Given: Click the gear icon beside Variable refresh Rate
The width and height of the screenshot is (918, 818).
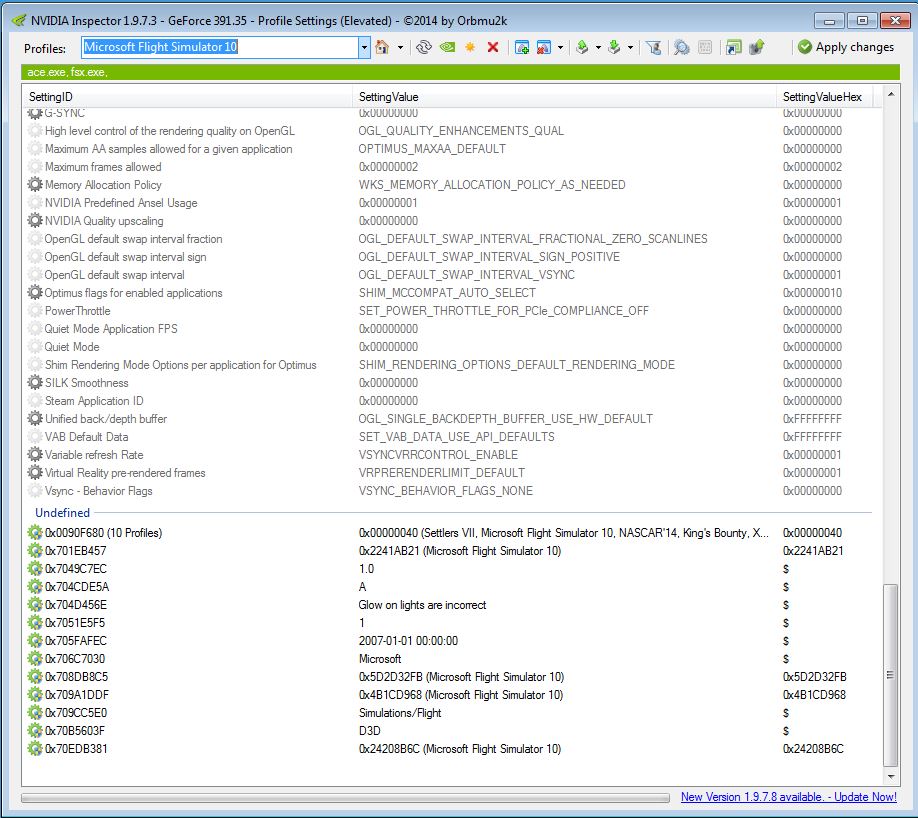Looking at the screenshot, I should tap(35, 455).
